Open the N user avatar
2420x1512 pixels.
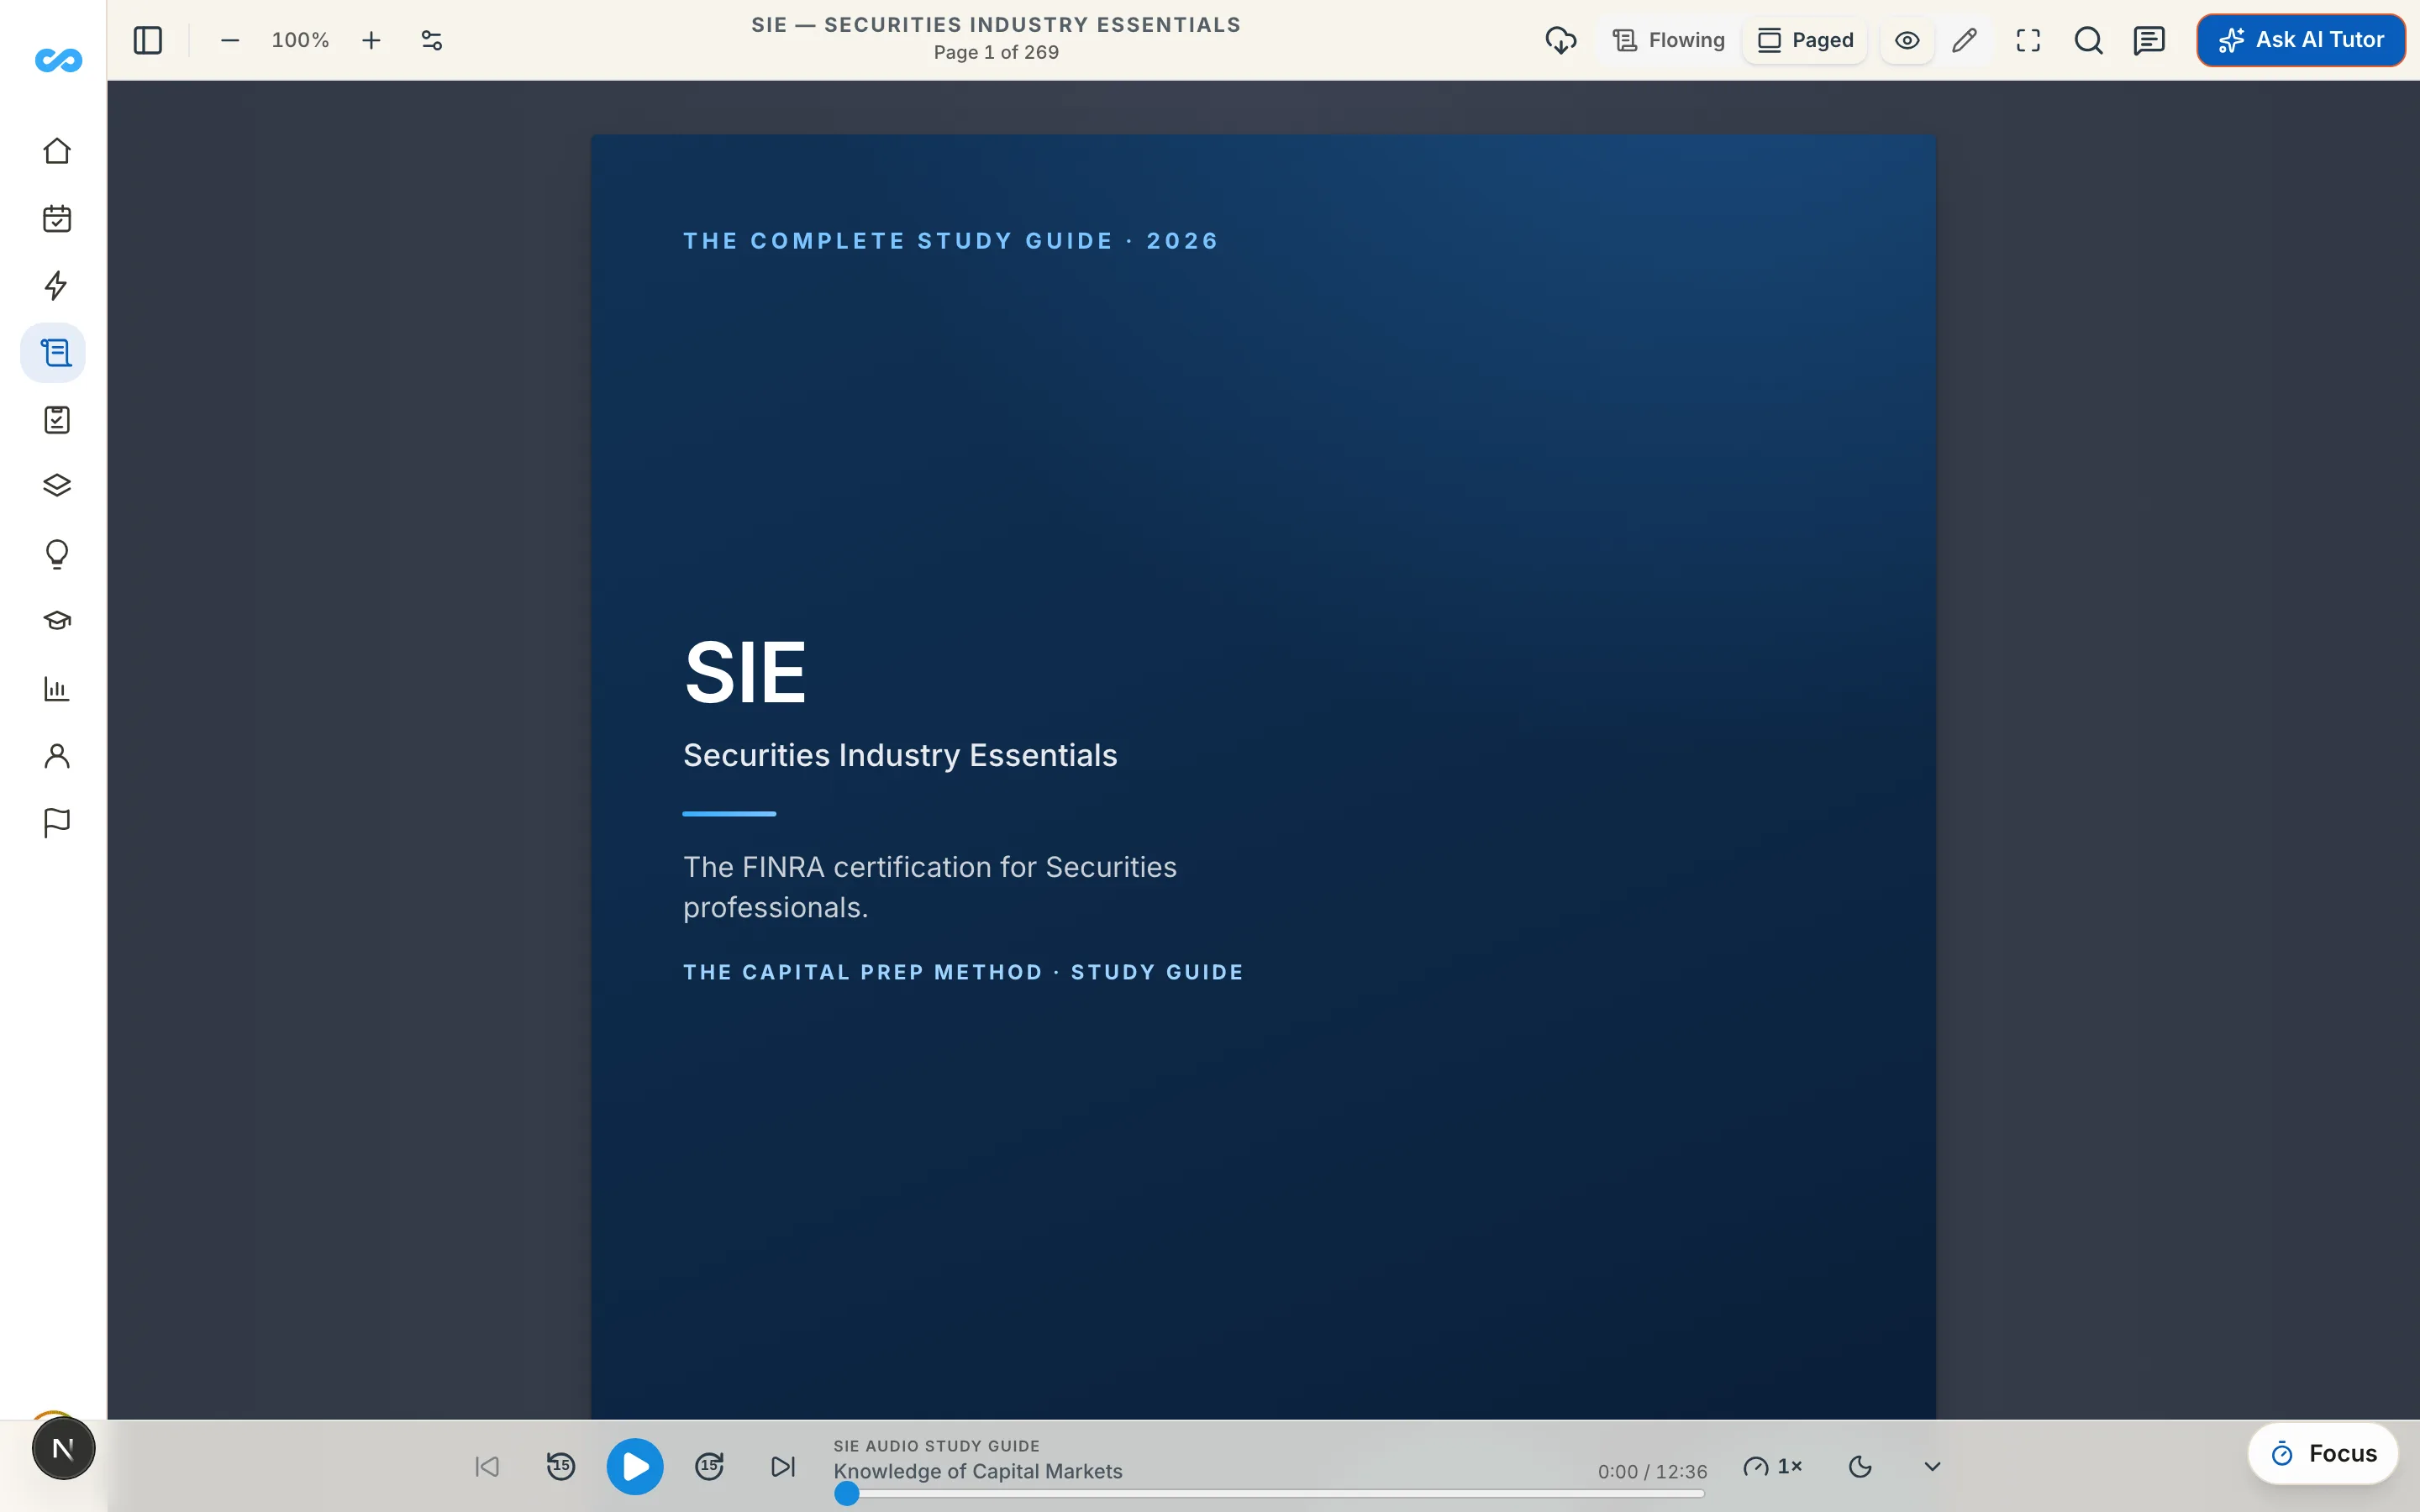pos(63,1449)
